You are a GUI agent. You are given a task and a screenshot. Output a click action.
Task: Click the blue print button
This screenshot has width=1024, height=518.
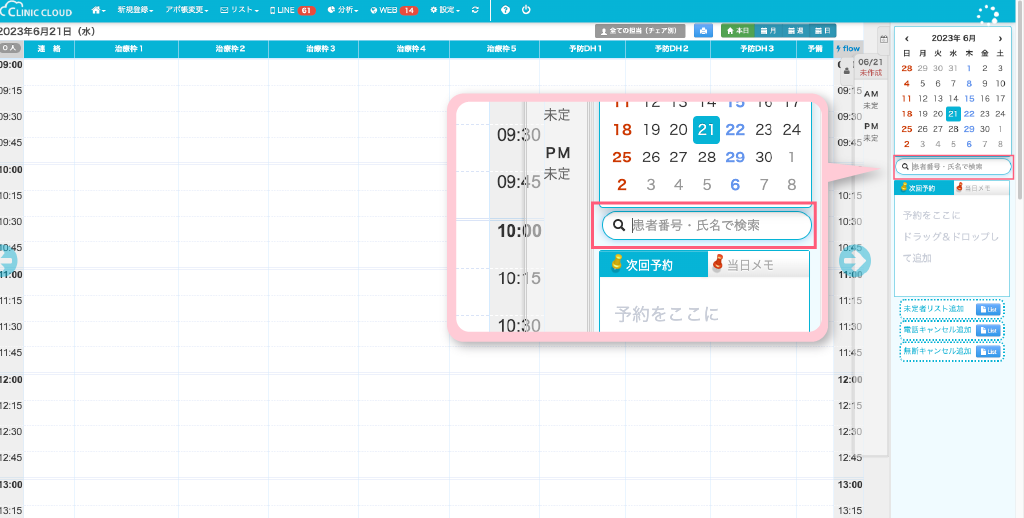(704, 31)
